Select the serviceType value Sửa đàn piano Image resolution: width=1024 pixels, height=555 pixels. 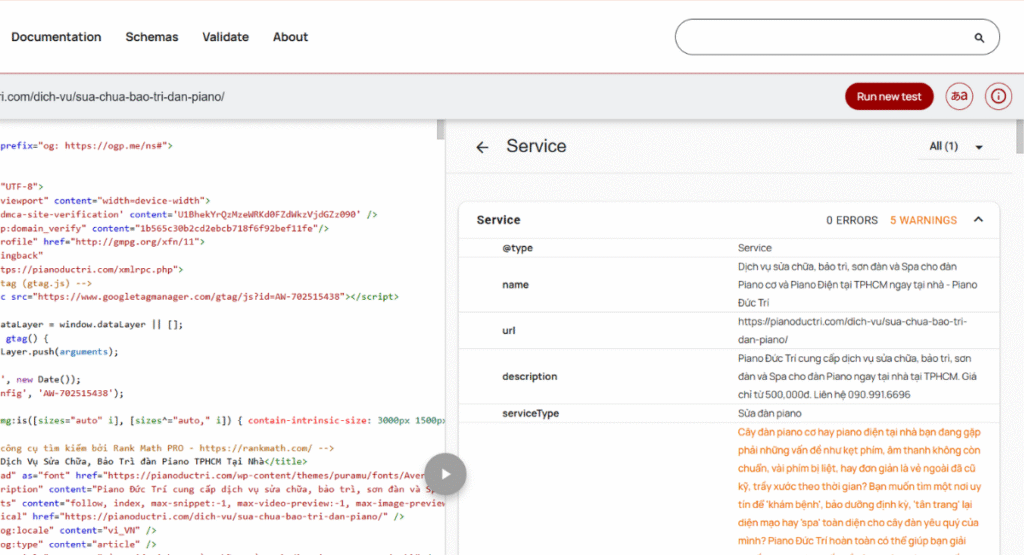[770, 413]
